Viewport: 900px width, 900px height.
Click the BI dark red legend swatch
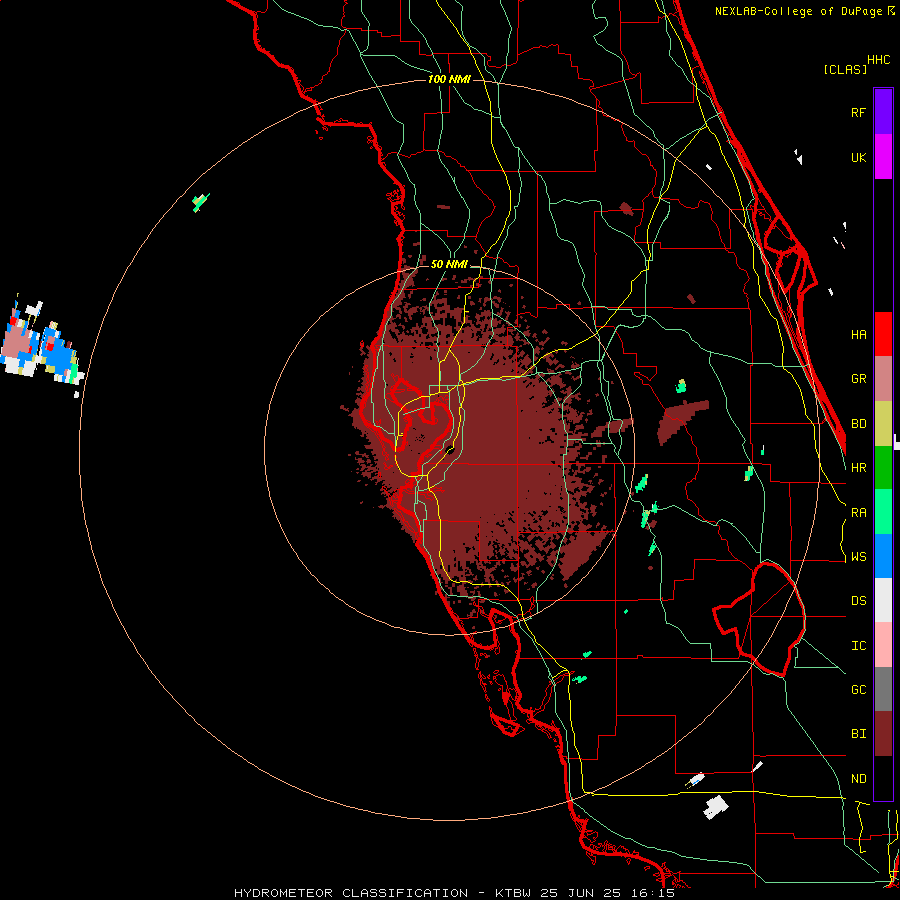pos(883,734)
